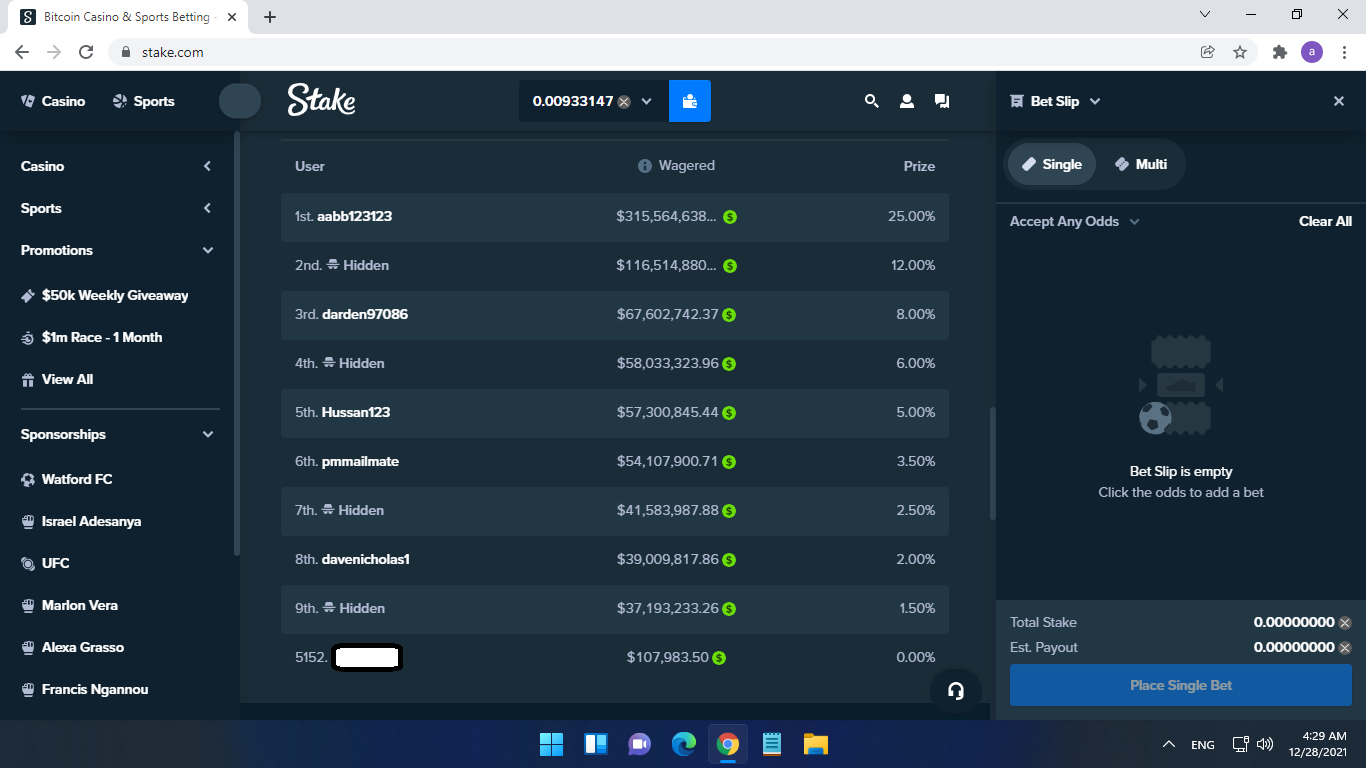Open the Bet Slip dropdown

[1095, 101]
